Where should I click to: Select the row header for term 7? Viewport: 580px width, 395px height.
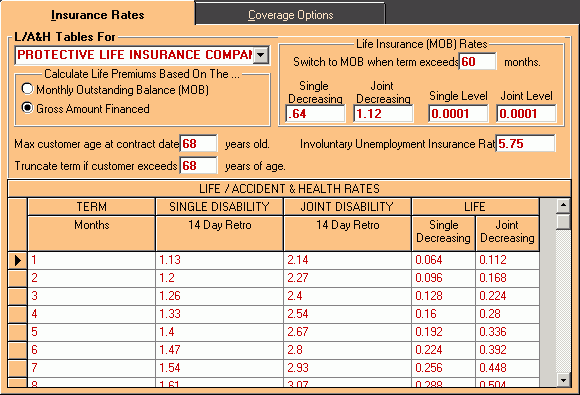tap(17, 368)
